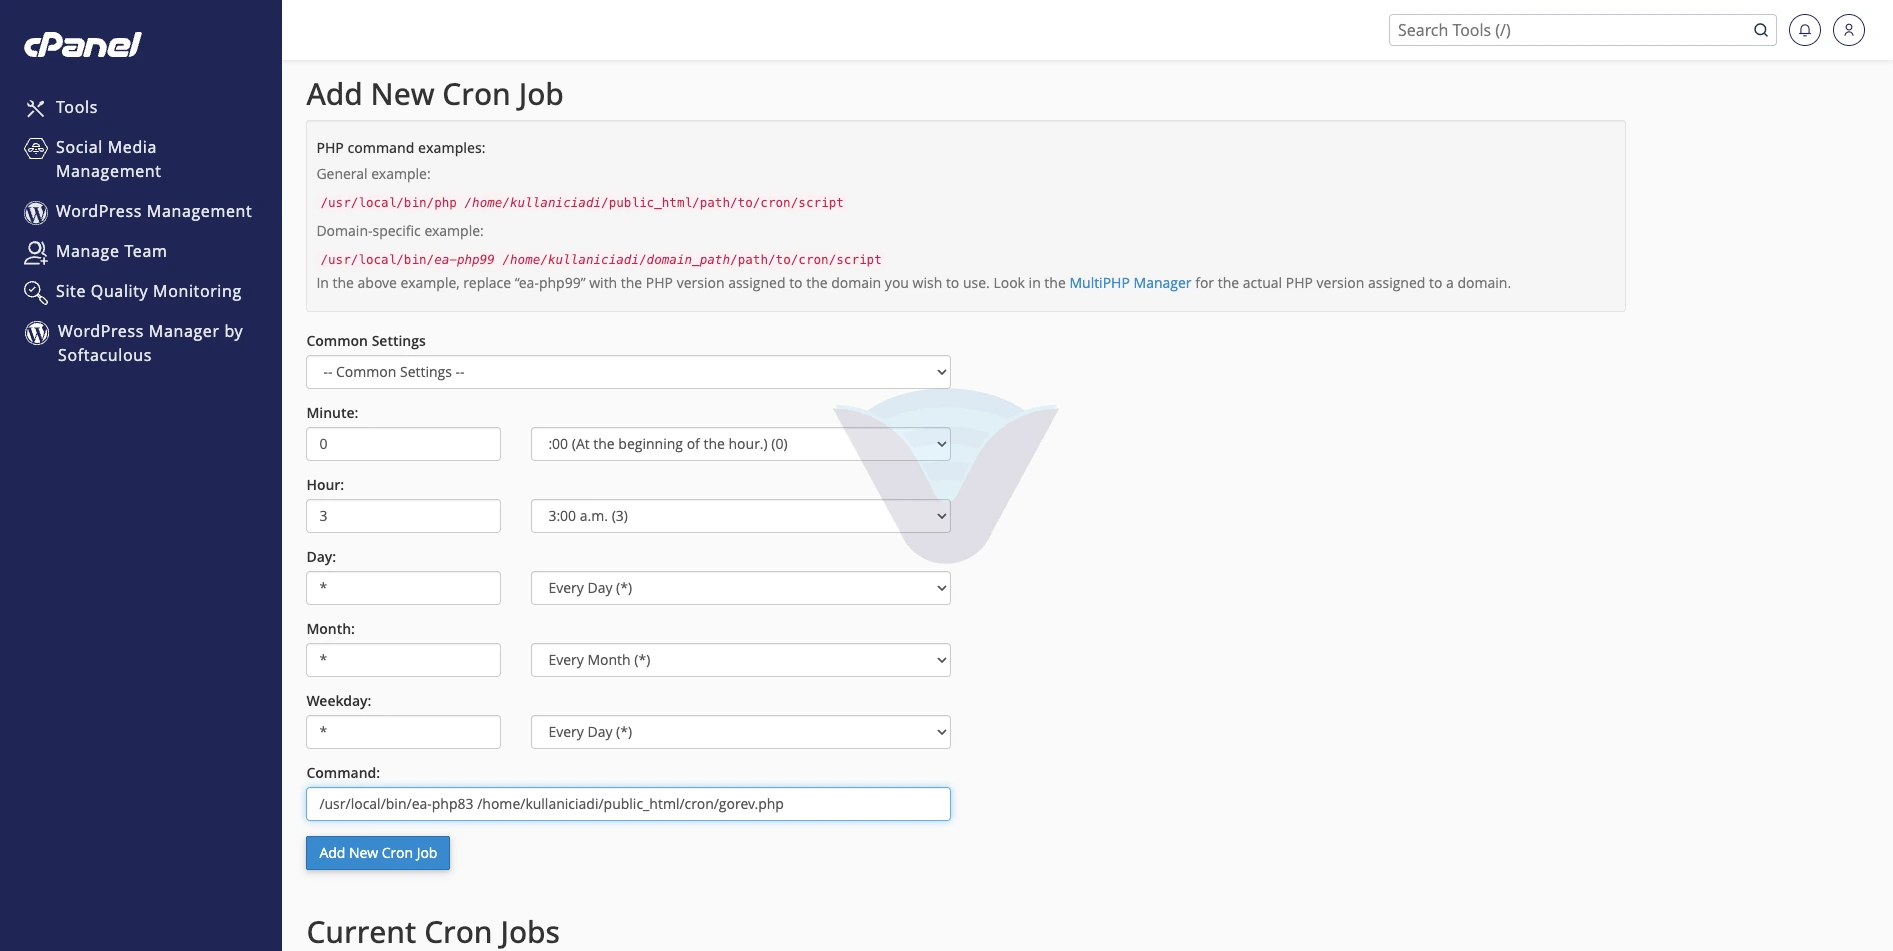Click the Weekday text field

(x=403, y=732)
